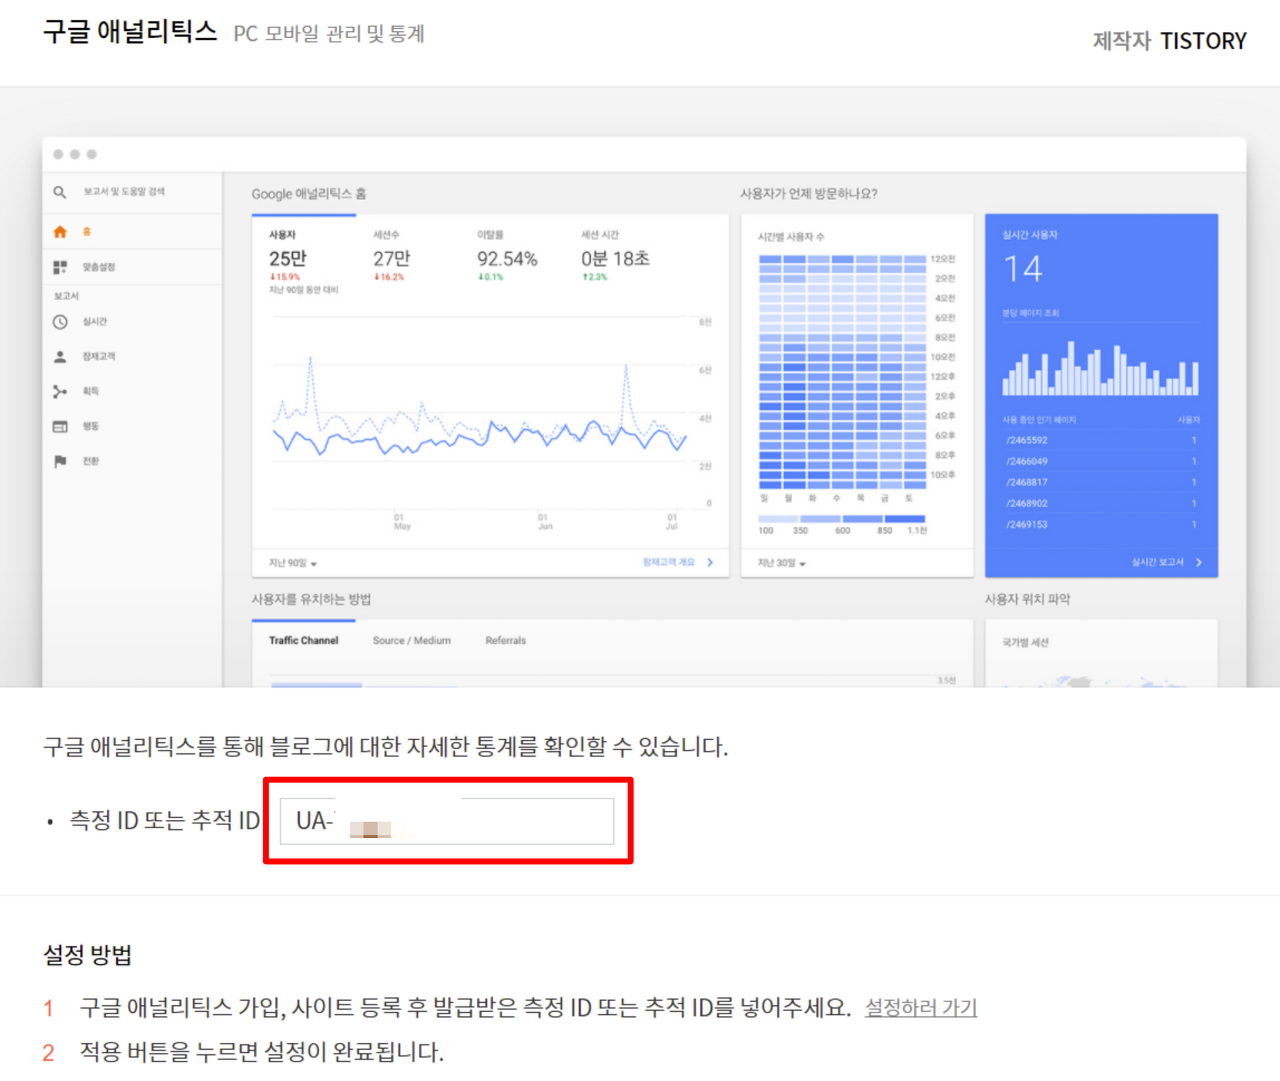Open the 전환 sidebar label

pyautogui.click(x=91, y=461)
